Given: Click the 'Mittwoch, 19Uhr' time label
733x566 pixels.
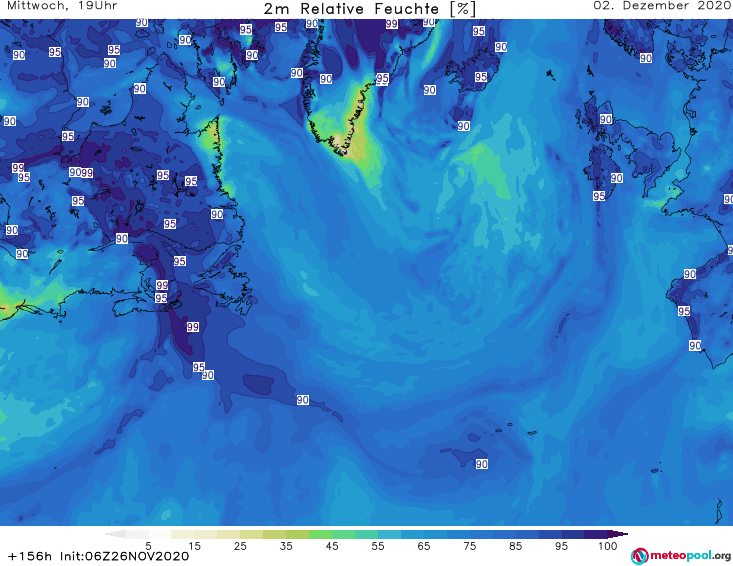Looking at the screenshot, I should click(62, 6).
